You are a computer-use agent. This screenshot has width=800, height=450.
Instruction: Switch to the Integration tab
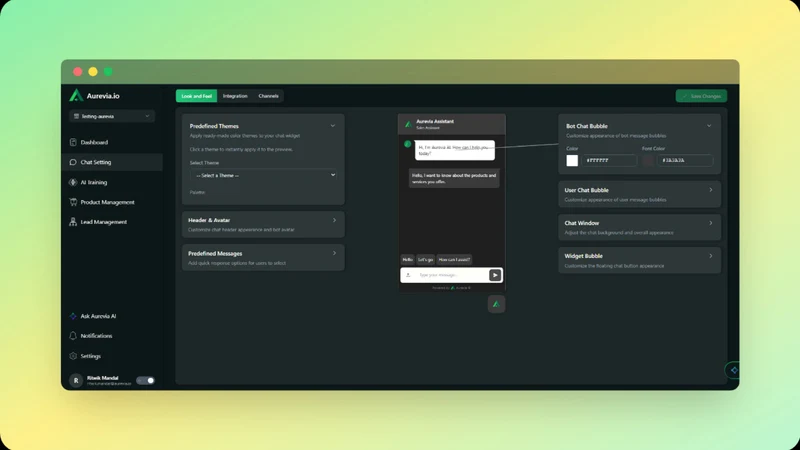tap(235, 96)
